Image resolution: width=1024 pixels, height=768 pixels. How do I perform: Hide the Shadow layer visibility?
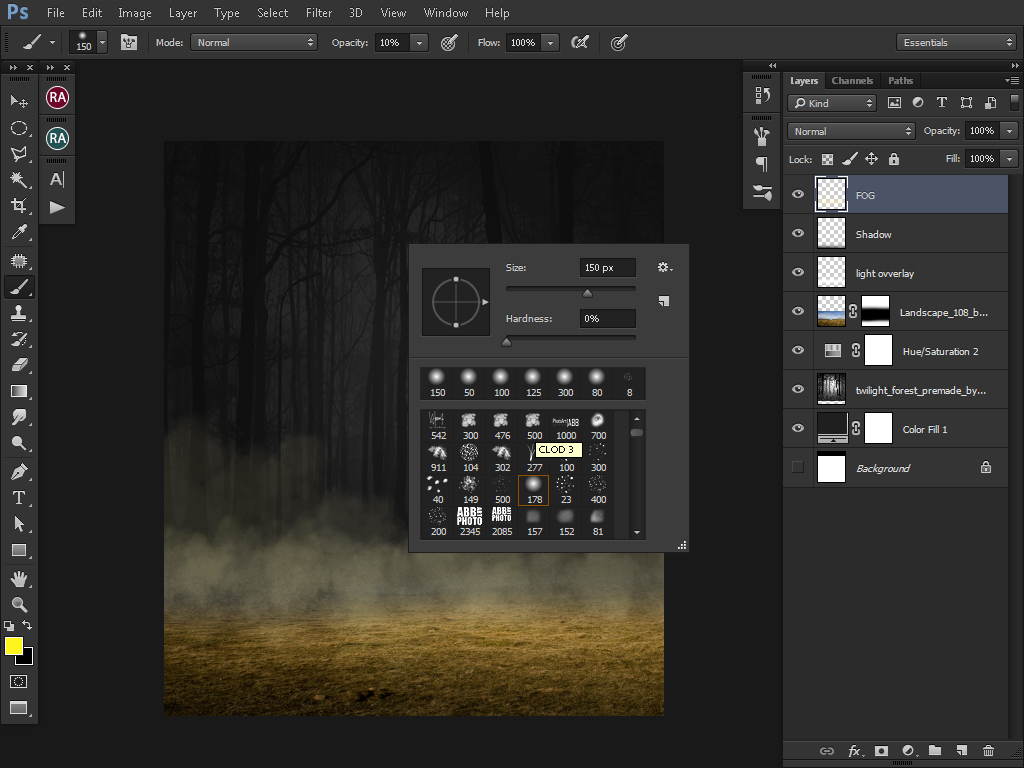pos(798,234)
